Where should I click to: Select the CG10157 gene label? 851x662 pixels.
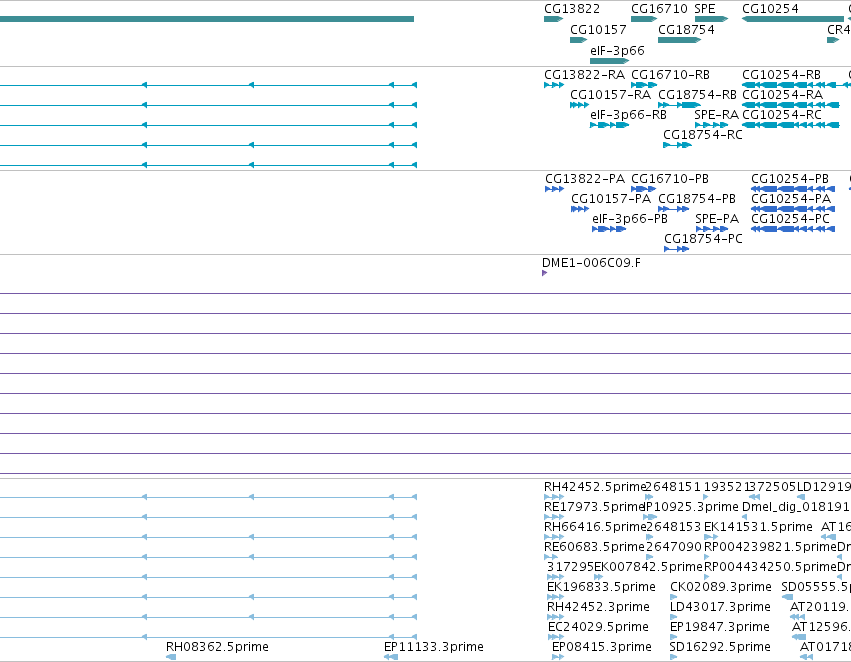(x=598, y=29)
